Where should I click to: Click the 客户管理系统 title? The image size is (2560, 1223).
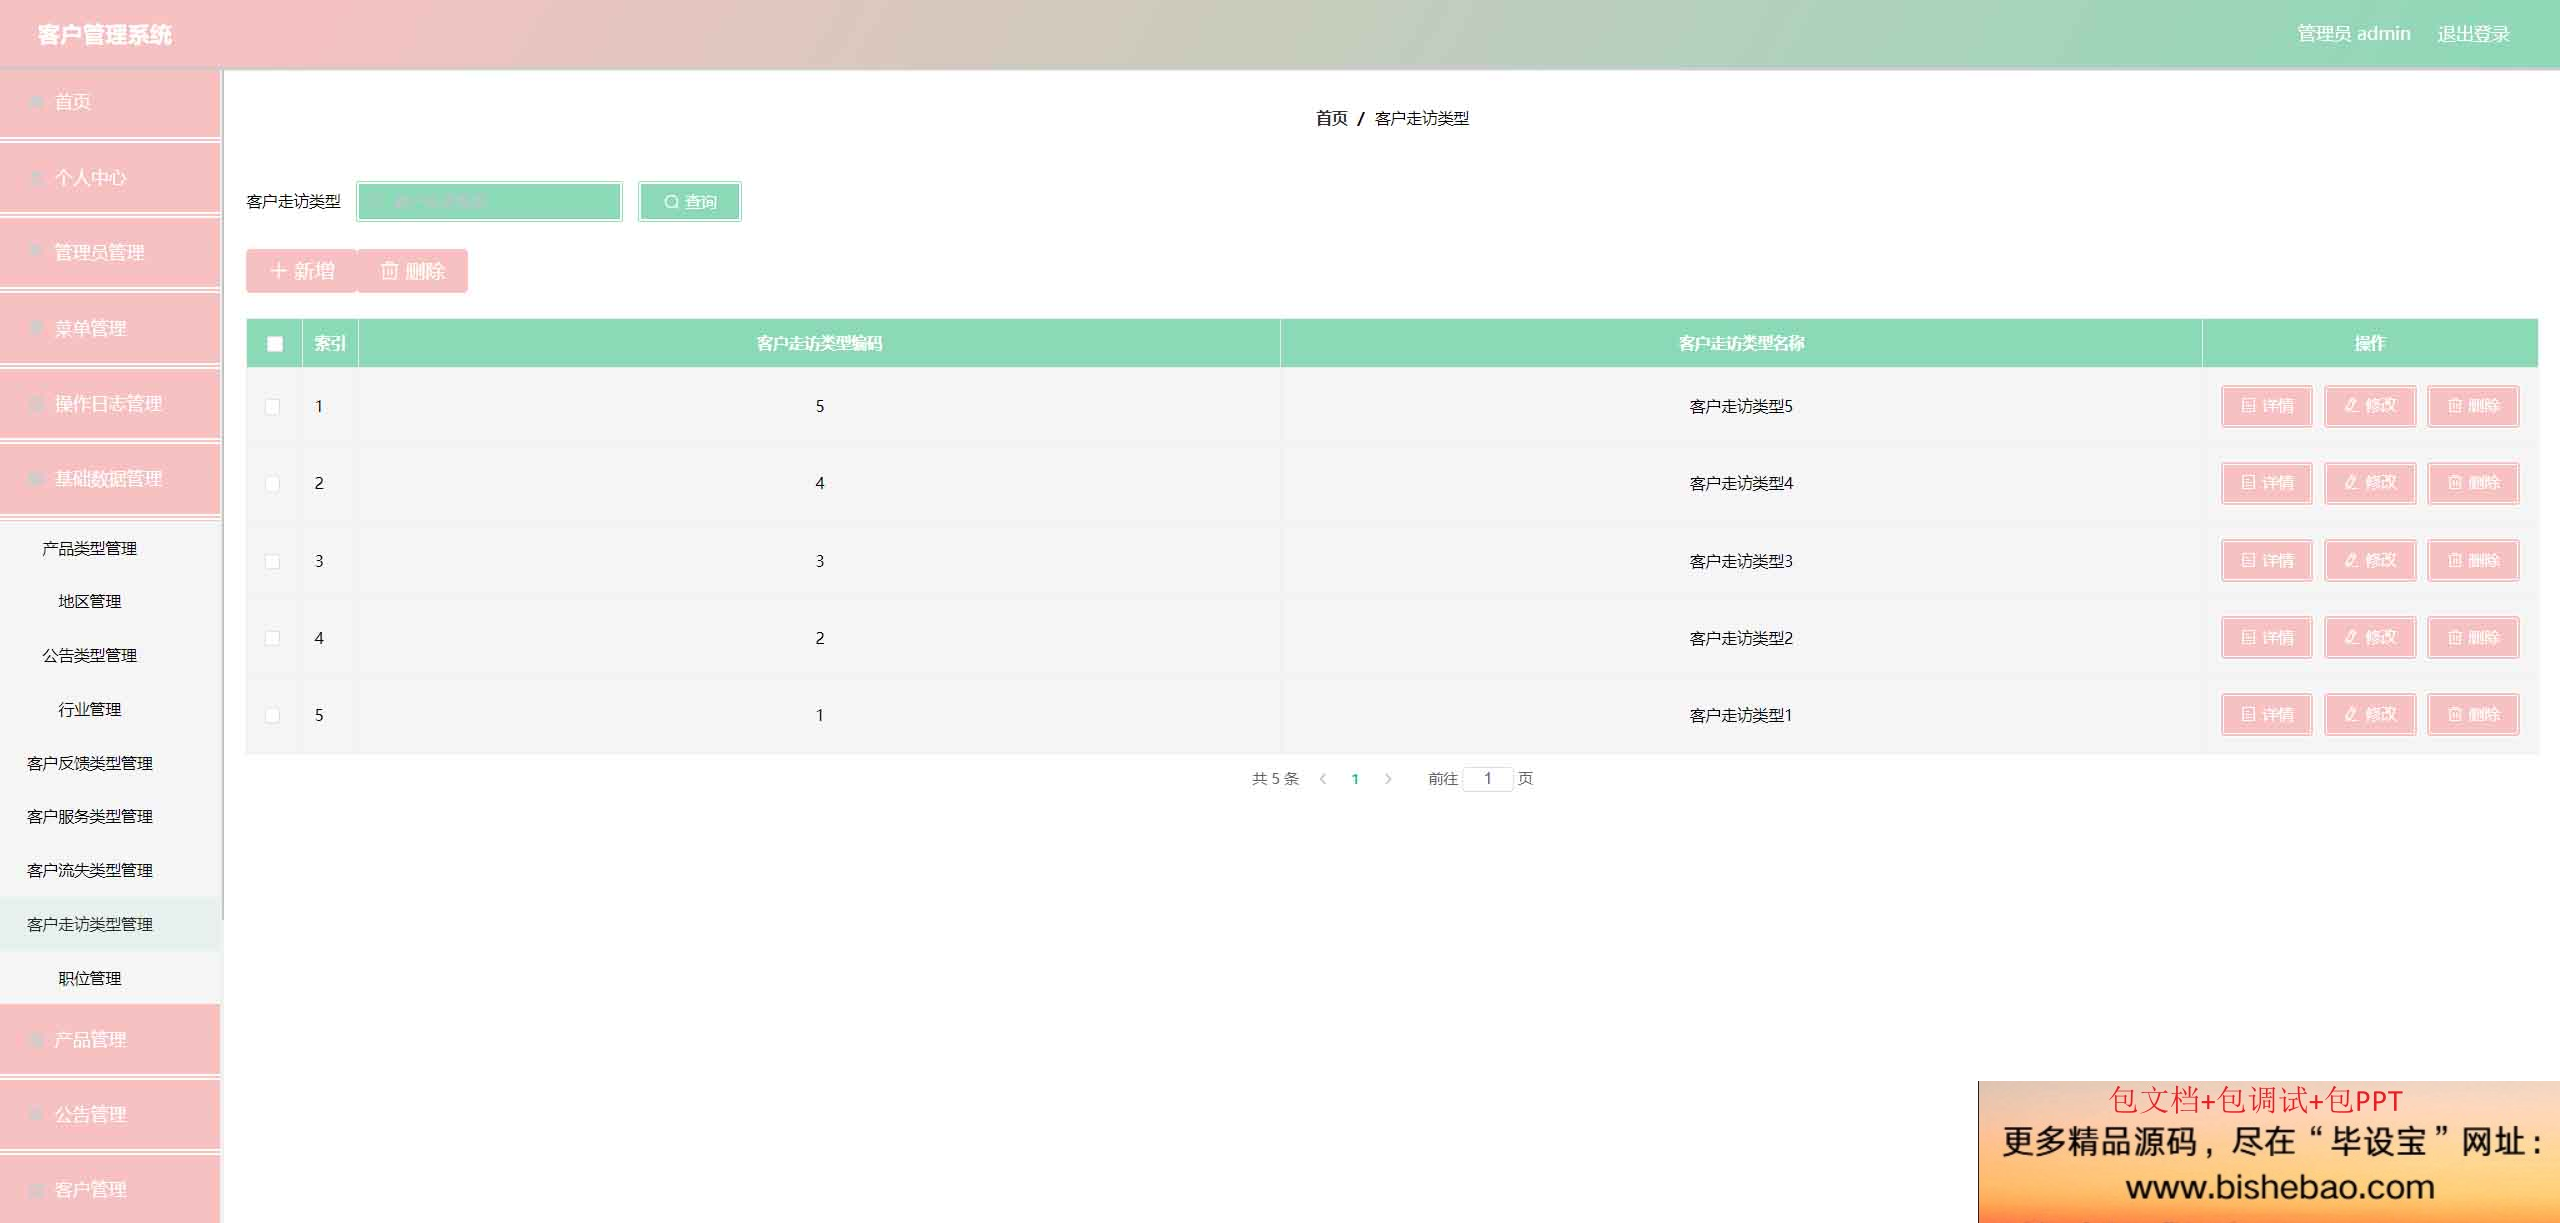(x=105, y=35)
